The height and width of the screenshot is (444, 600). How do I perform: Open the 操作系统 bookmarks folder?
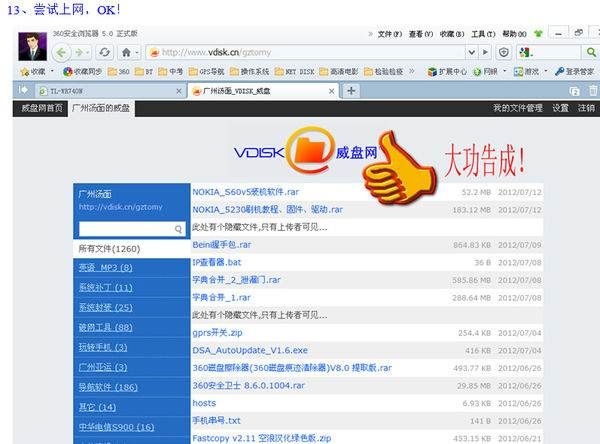249,72
